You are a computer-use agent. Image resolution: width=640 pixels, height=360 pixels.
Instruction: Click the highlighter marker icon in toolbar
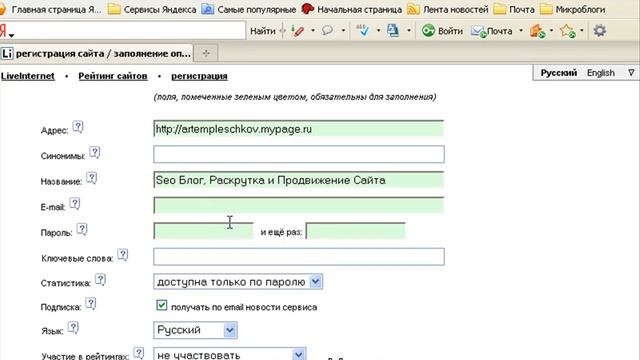tap(298, 31)
